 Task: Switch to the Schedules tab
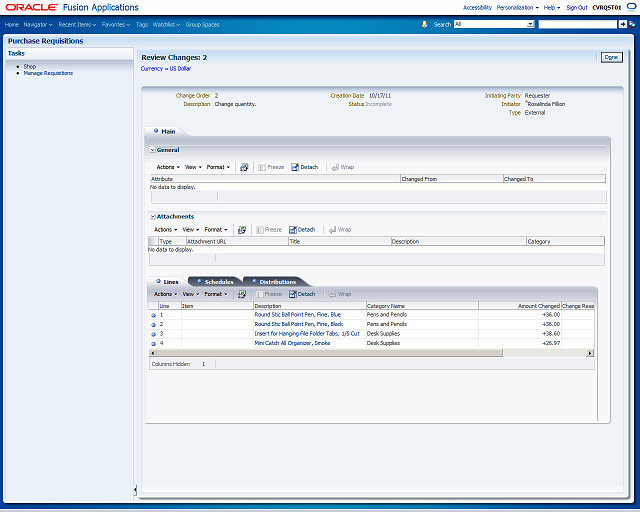pos(215,282)
